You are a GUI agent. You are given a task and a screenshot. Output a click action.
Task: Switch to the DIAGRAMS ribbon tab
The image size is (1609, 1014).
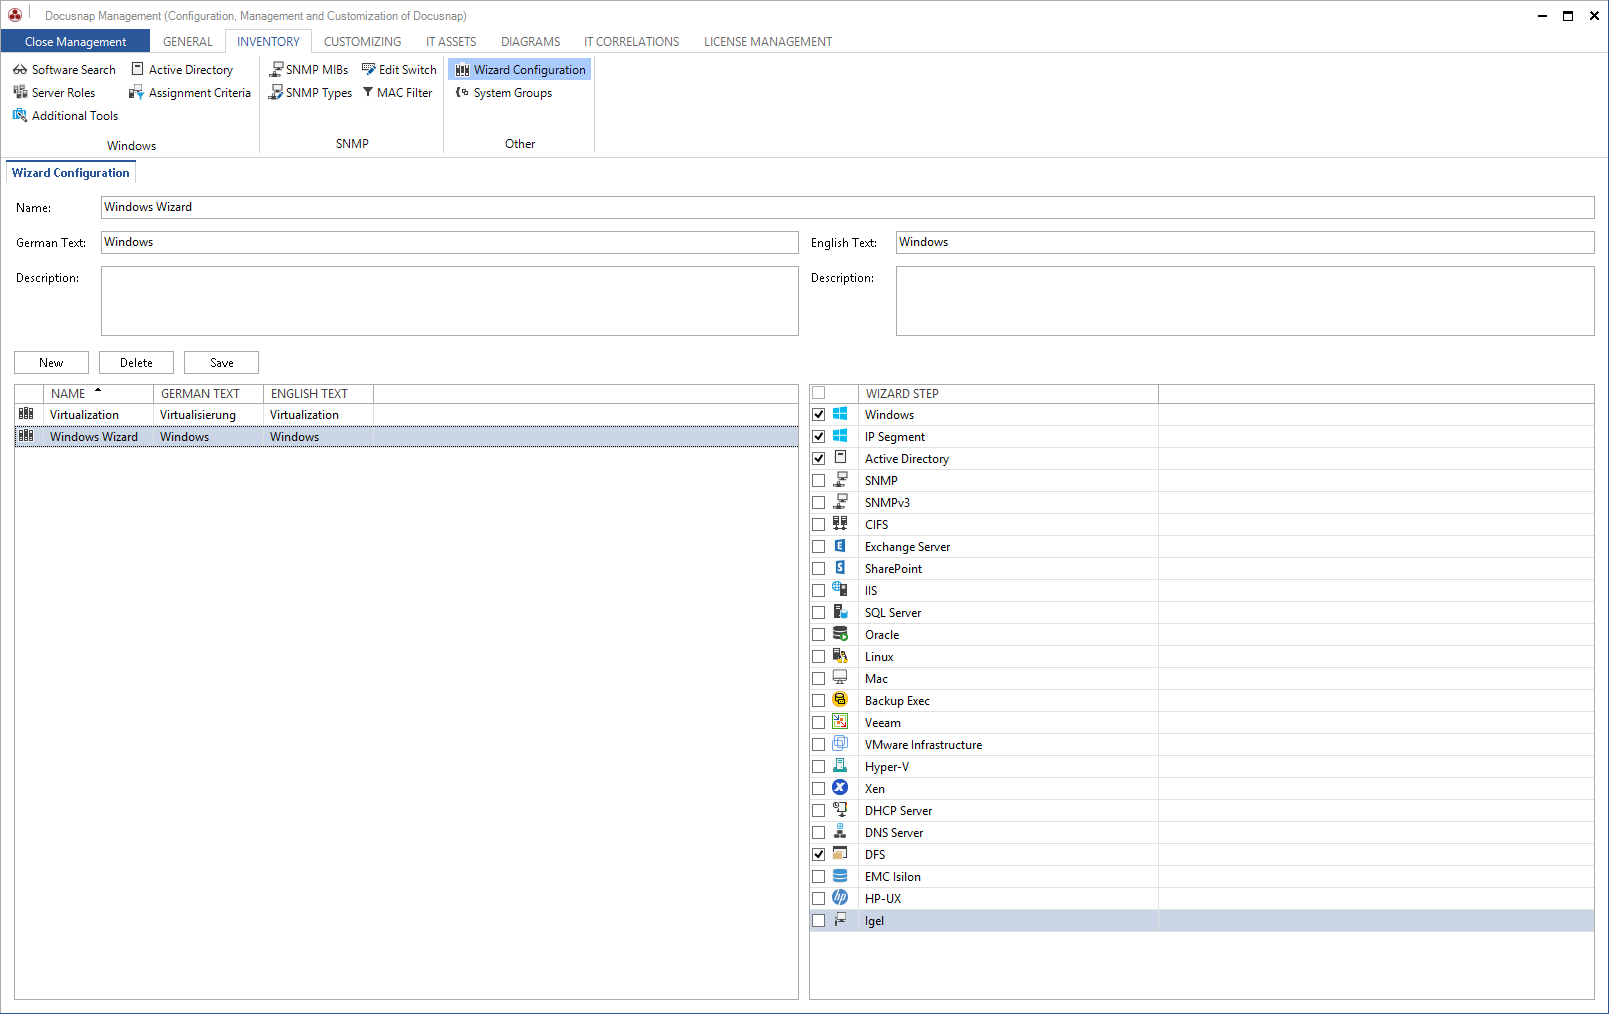pyautogui.click(x=531, y=42)
